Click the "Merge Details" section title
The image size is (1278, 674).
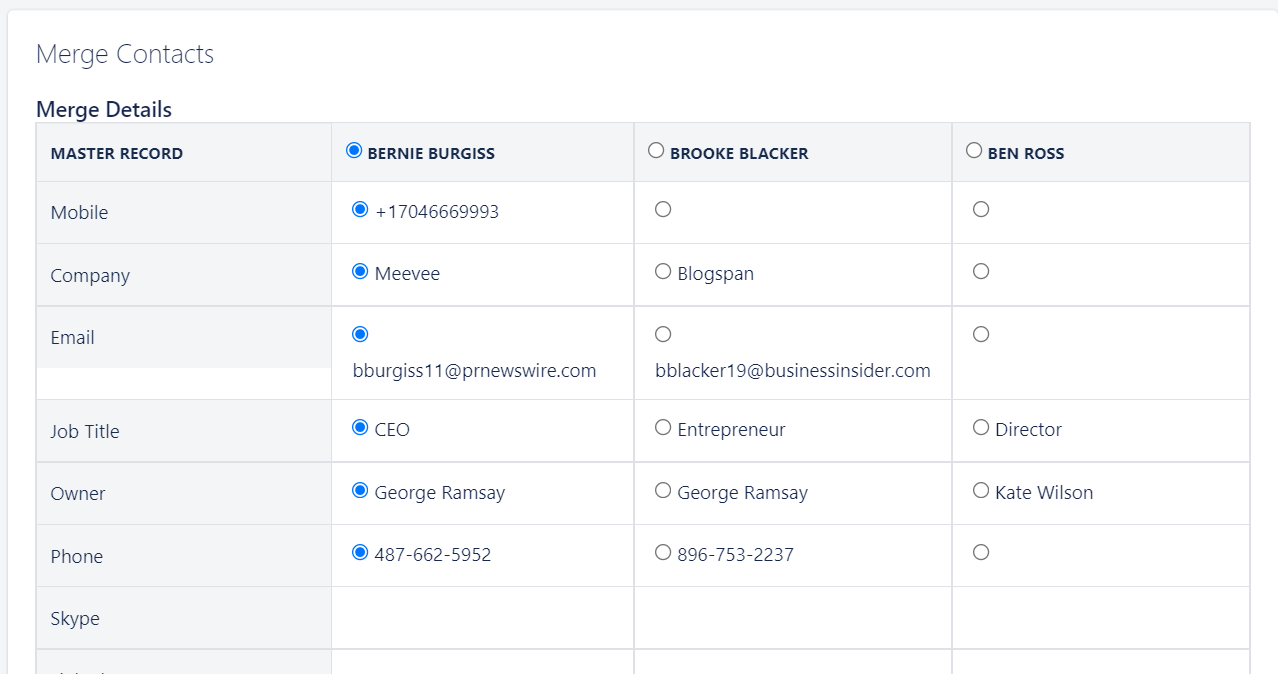(104, 110)
